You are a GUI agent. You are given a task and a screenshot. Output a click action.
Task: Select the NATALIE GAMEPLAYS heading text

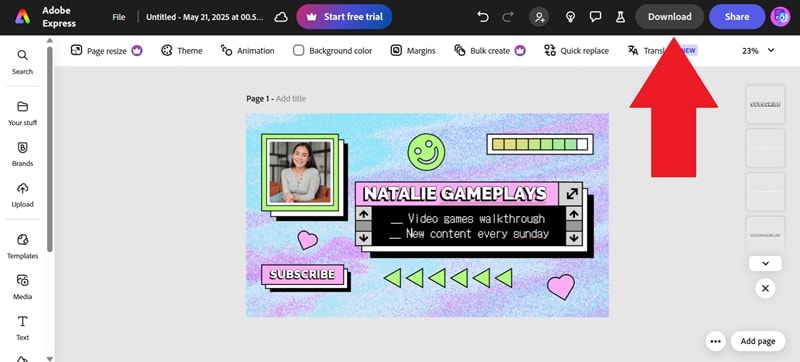coord(455,194)
